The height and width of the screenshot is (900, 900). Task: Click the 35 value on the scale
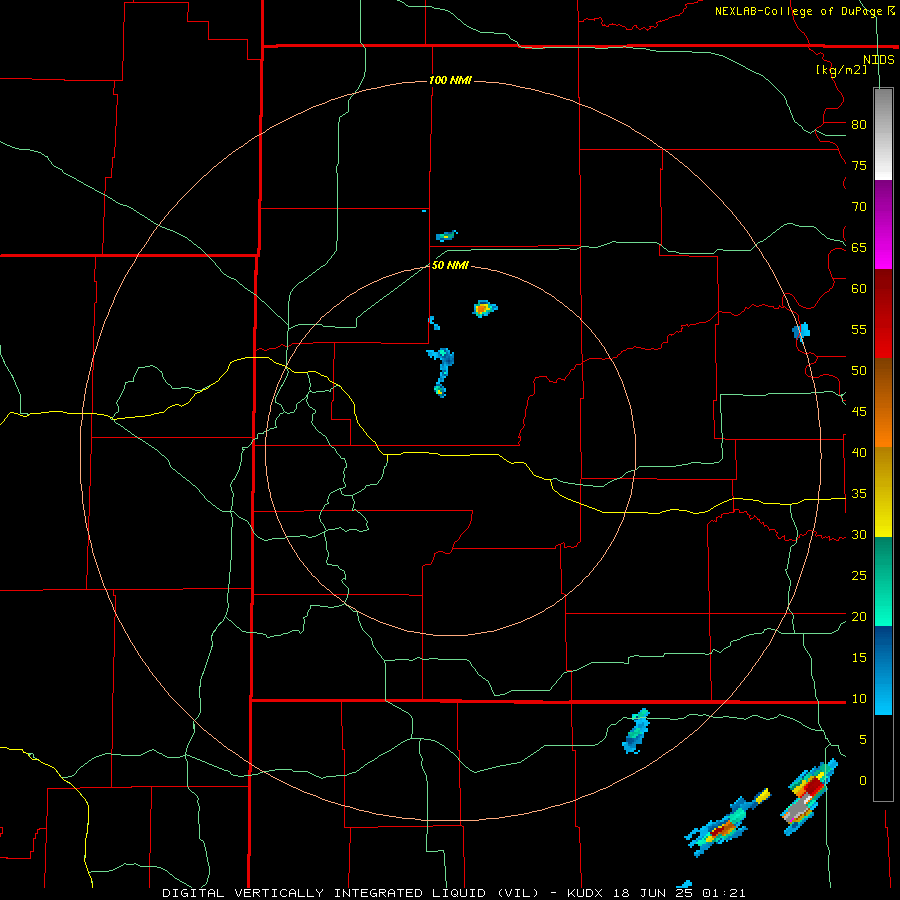click(x=859, y=494)
